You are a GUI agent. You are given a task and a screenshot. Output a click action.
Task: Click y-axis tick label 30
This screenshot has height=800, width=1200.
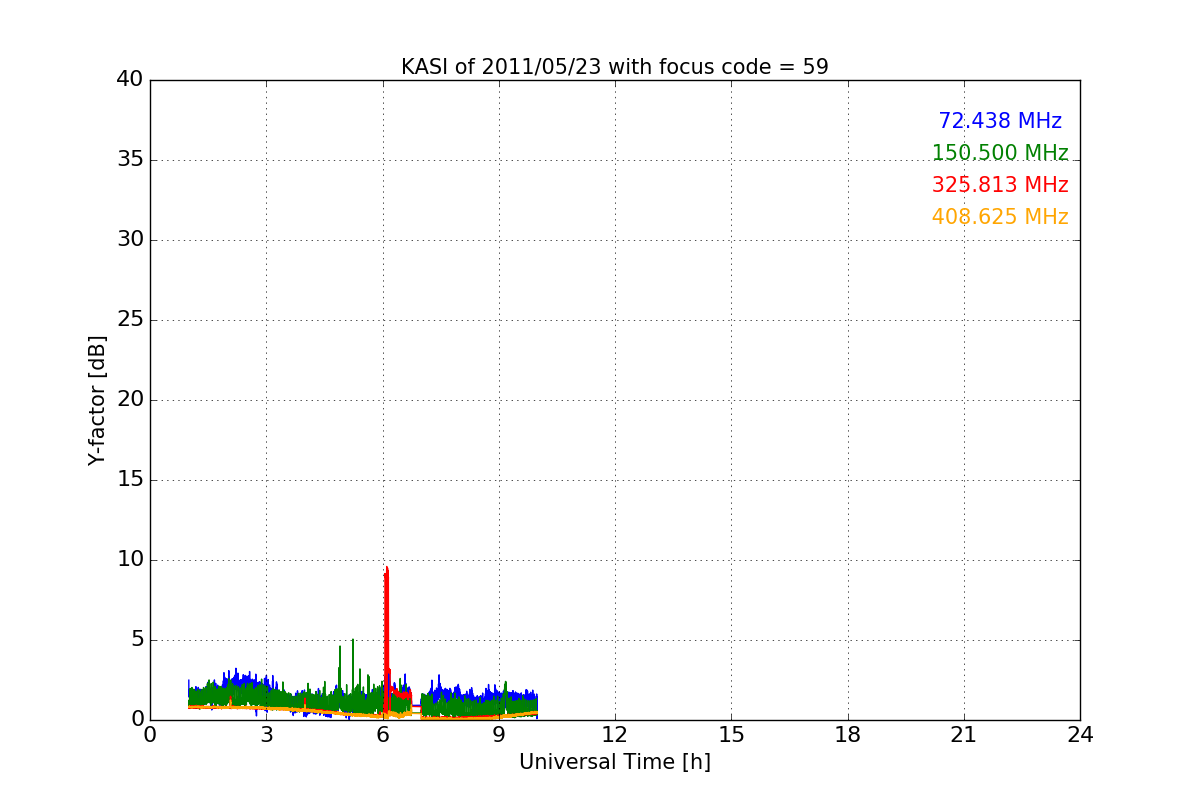click(x=129, y=240)
